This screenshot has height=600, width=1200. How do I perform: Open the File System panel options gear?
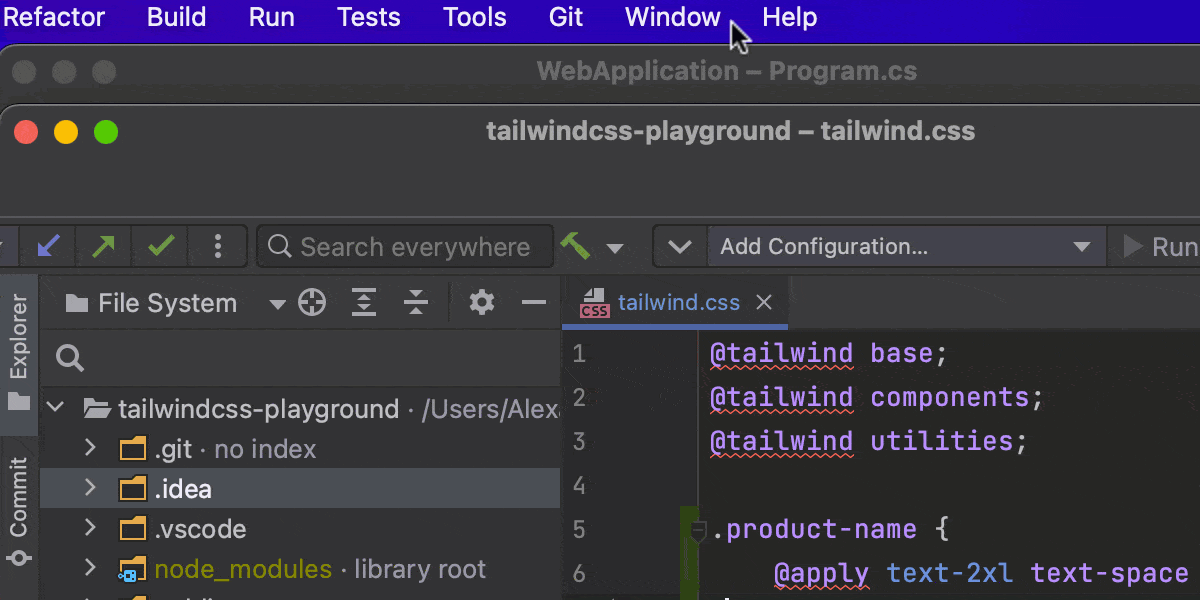tap(481, 302)
